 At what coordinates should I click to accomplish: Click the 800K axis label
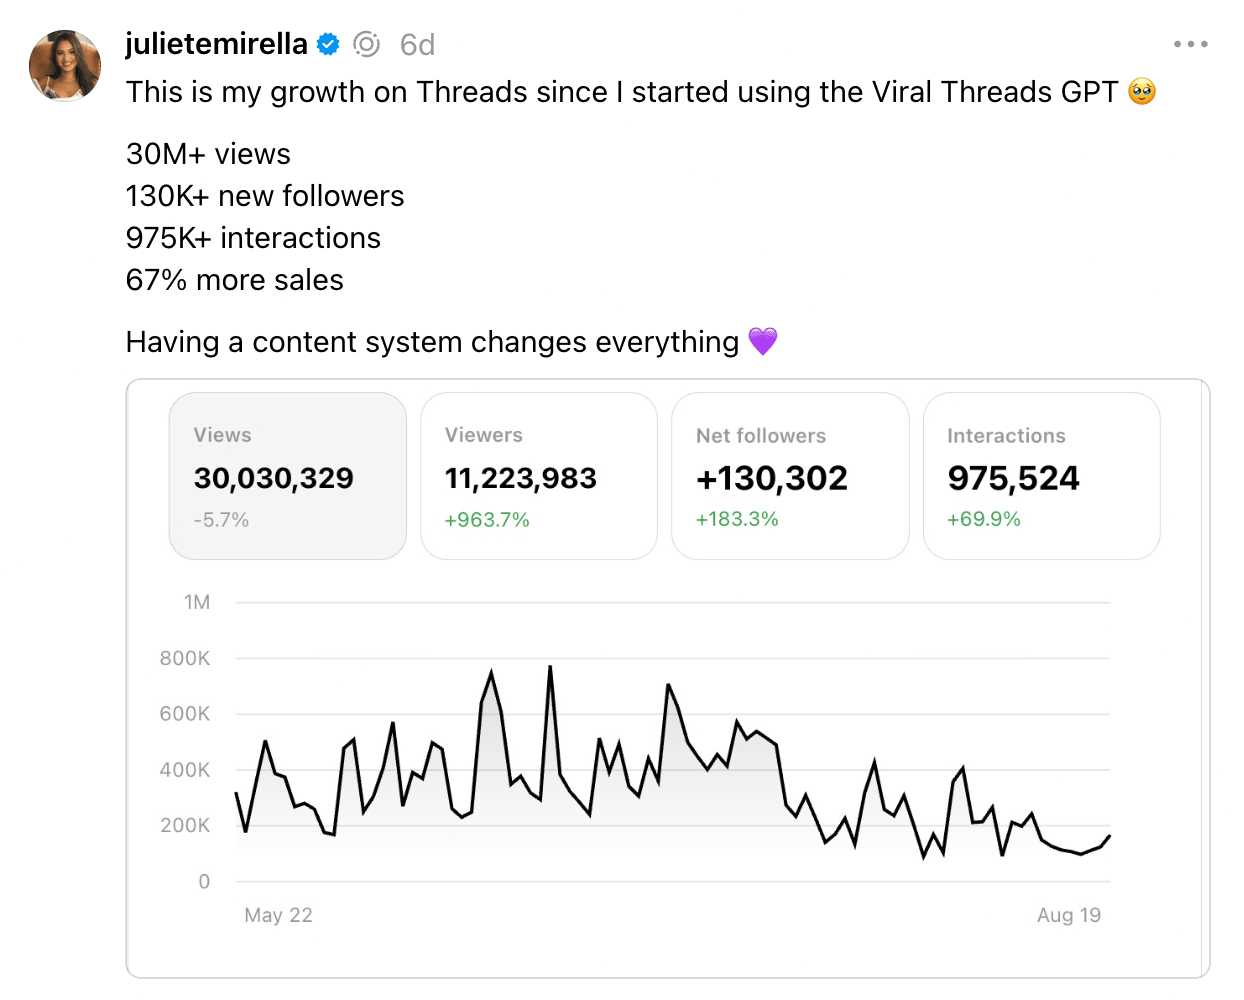(185, 658)
